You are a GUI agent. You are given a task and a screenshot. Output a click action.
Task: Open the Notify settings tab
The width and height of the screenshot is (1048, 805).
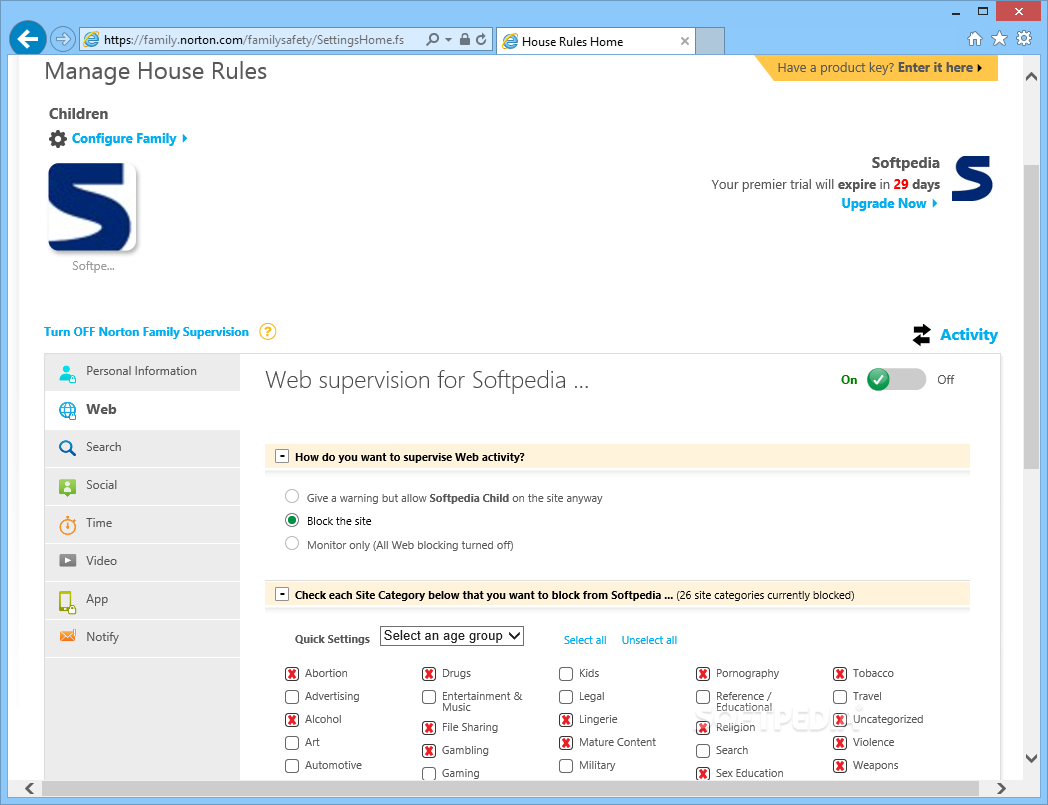(x=142, y=638)
